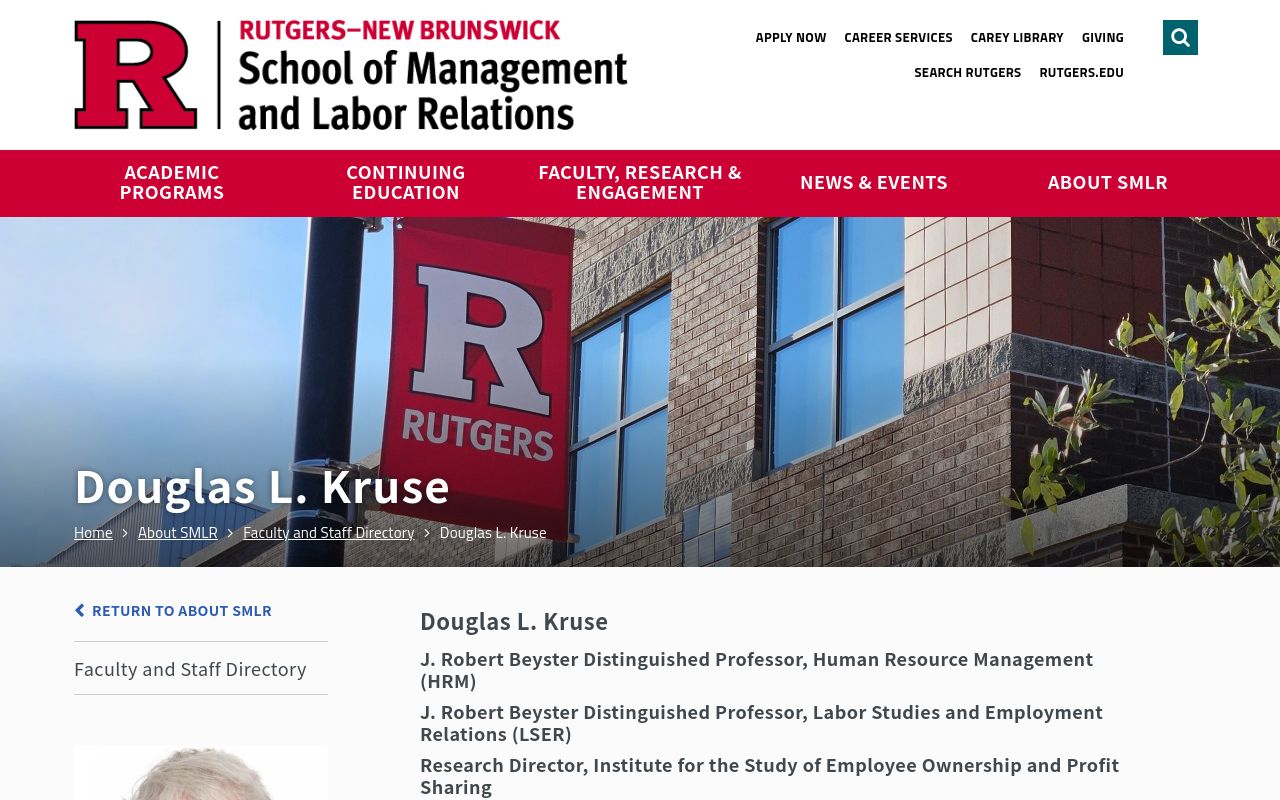Visit the Carey Library link

point(1017,37)
